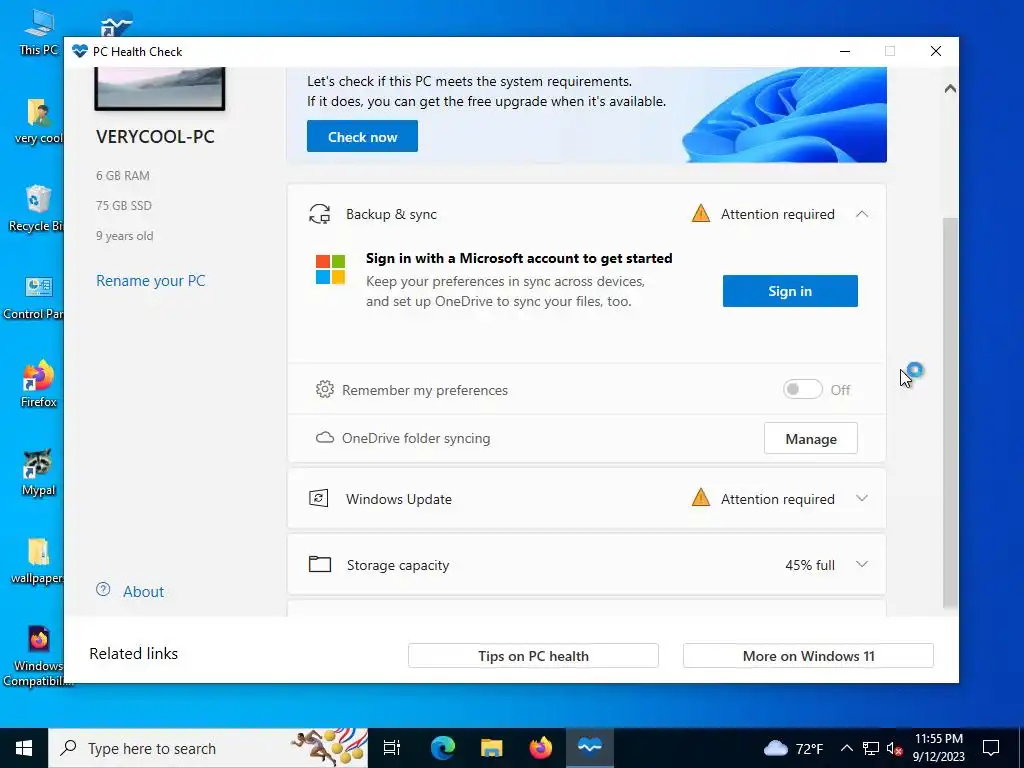Click the Rename your PC link
The image size is (1024, 768).
click(150, 281)
